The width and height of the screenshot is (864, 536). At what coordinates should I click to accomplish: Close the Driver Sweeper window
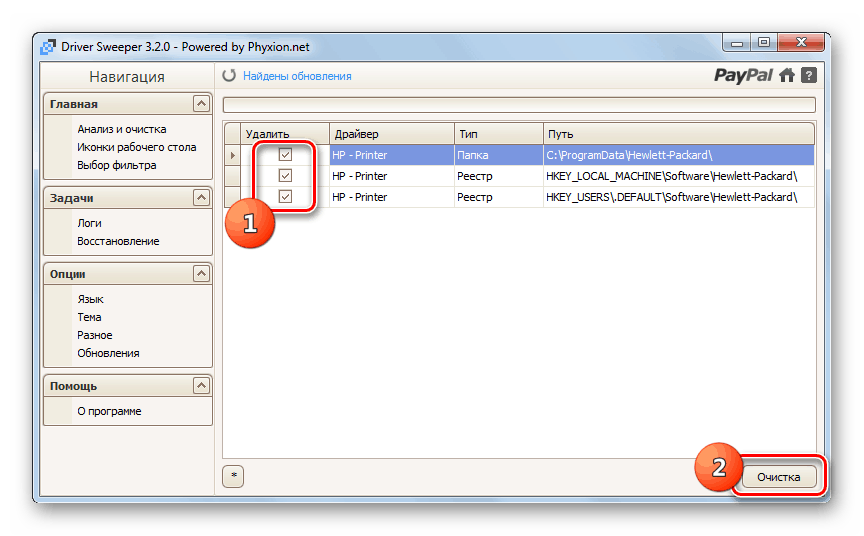coord(801,42)
